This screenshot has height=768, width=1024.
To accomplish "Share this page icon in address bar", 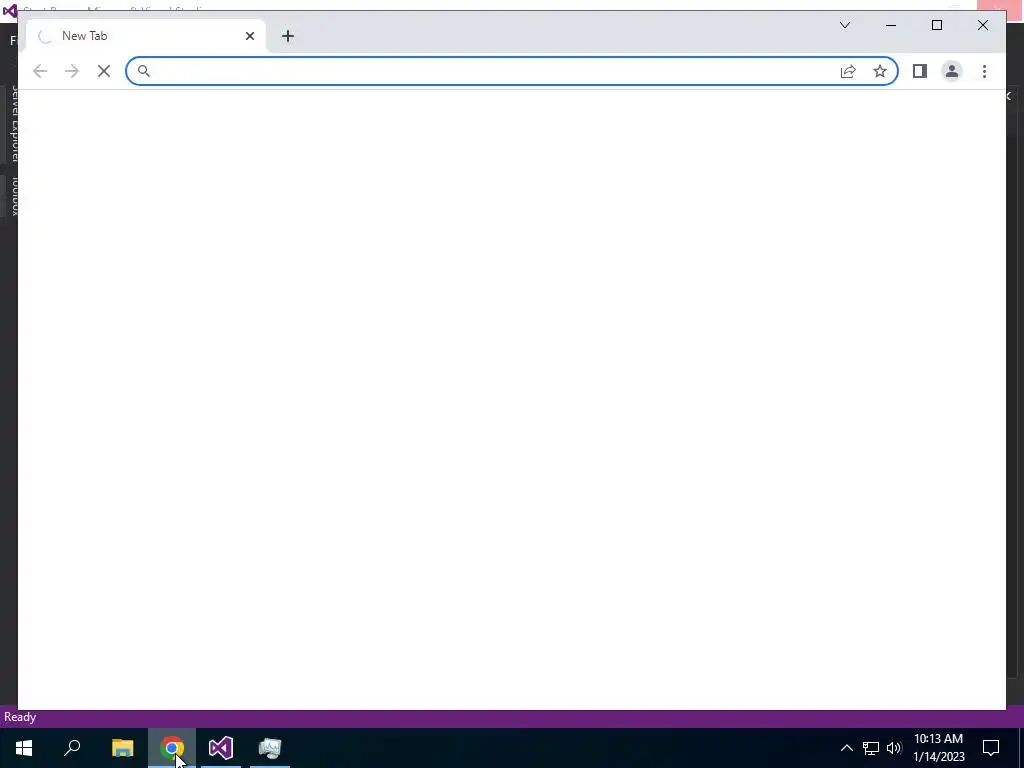I will [848, 71].
